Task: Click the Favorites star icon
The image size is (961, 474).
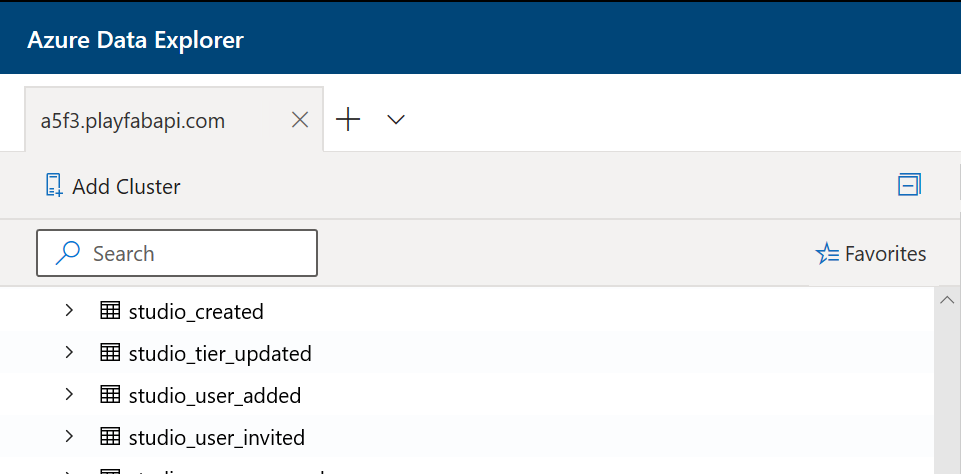Action: (827, 253)
